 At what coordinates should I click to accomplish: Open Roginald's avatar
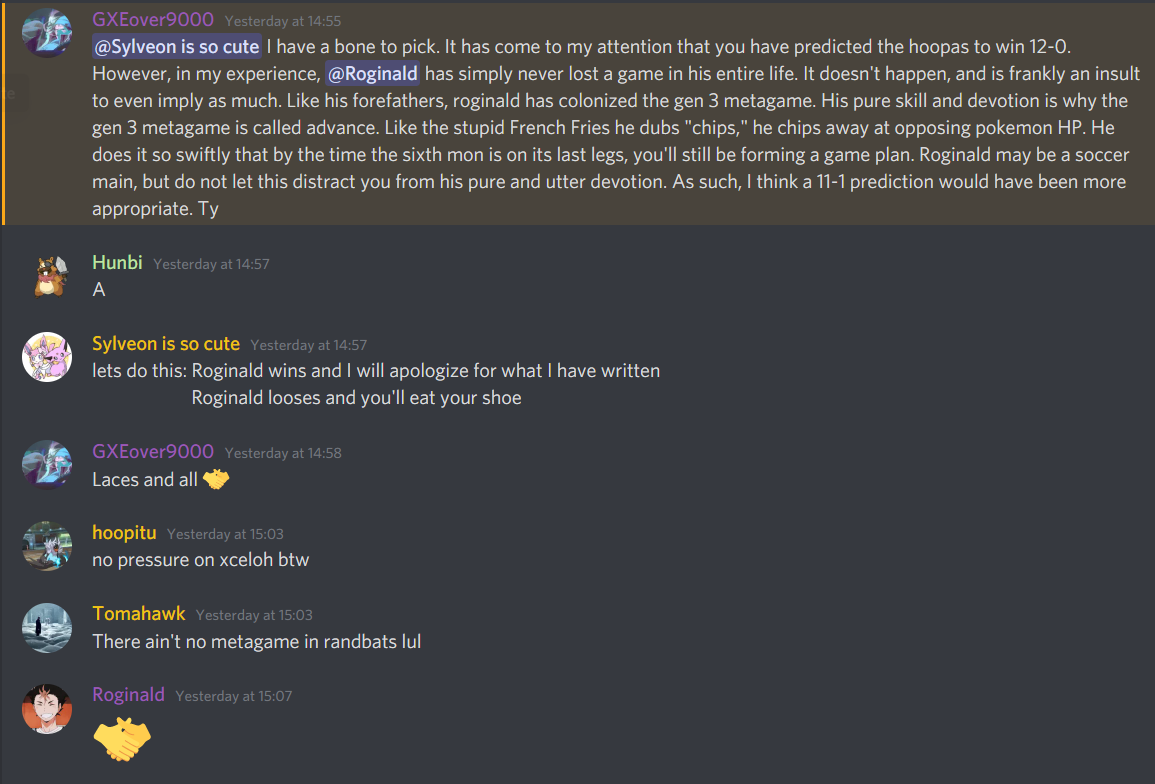(x=47, y=708)
